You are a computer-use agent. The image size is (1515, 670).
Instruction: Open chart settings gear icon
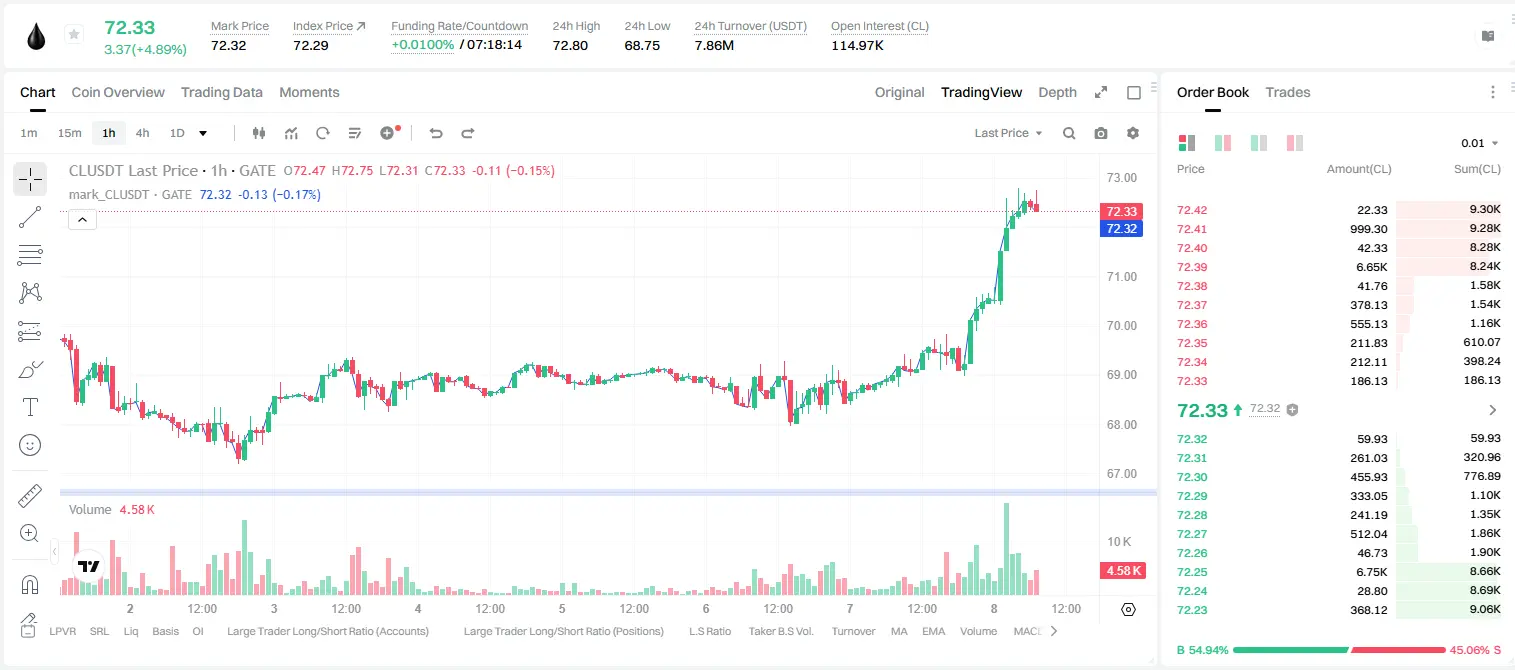click(1133, 133)
